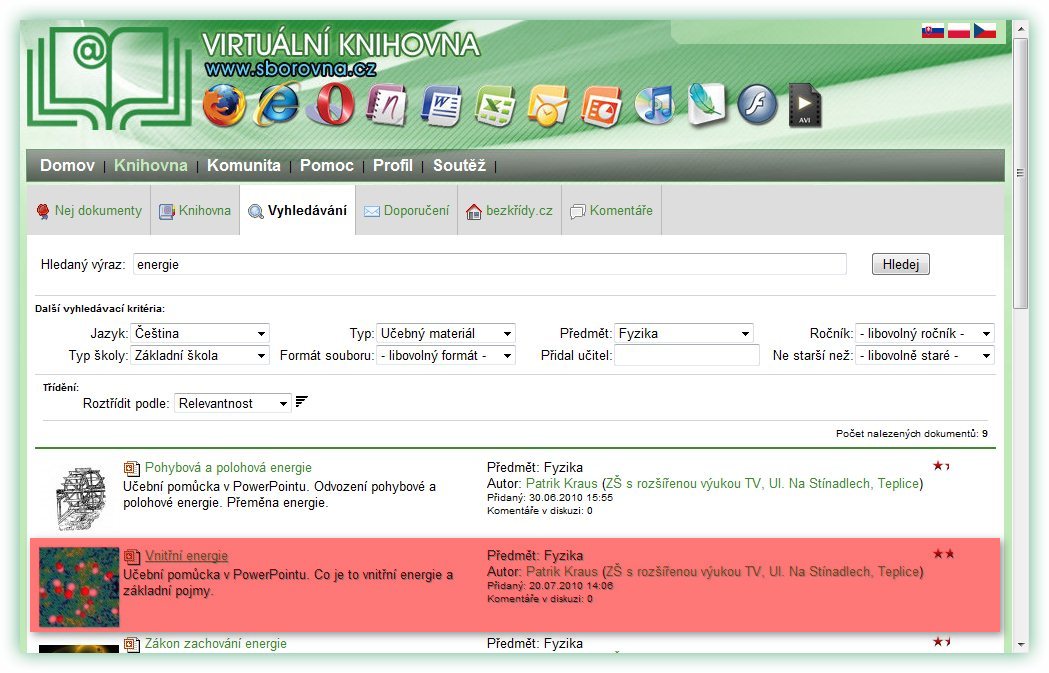1049x673 pixels.
Task: Click the Hledej search button
Action: (x=900, y=264)
